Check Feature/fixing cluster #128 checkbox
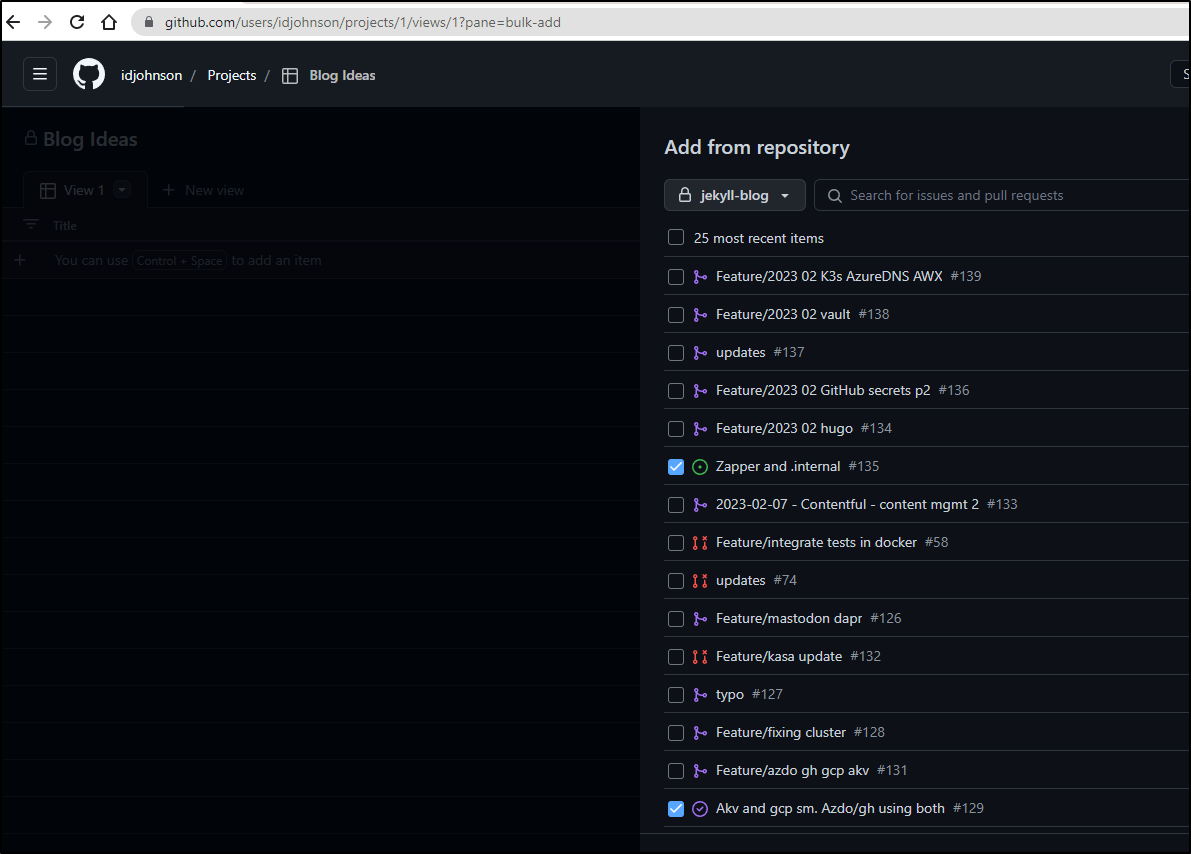 coord(676,732)
